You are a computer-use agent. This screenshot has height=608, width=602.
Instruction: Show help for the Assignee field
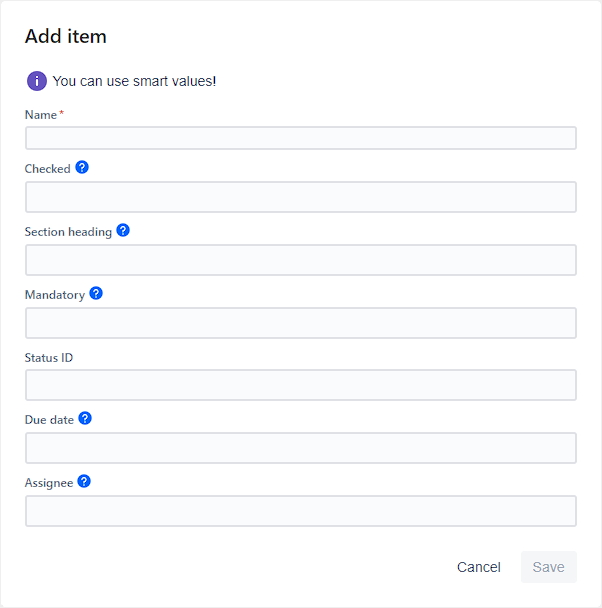tap(84, 481)
